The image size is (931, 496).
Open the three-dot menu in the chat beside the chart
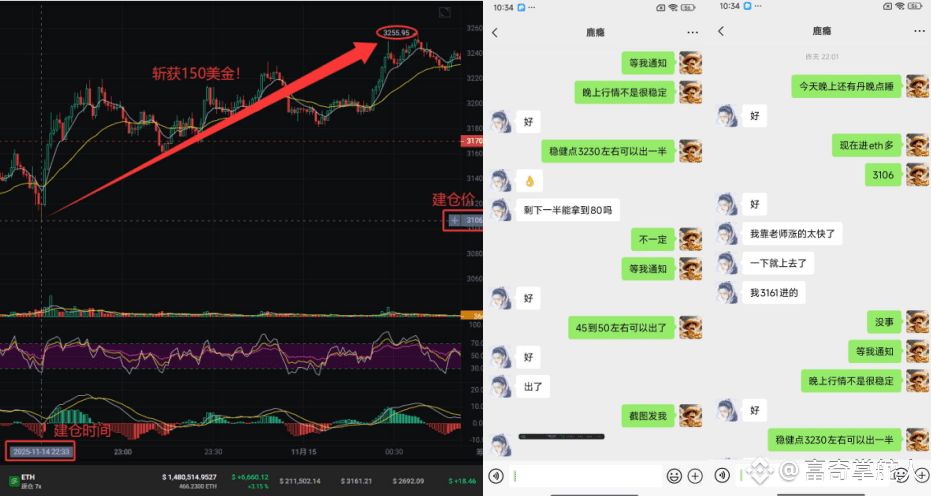[692, 33]
